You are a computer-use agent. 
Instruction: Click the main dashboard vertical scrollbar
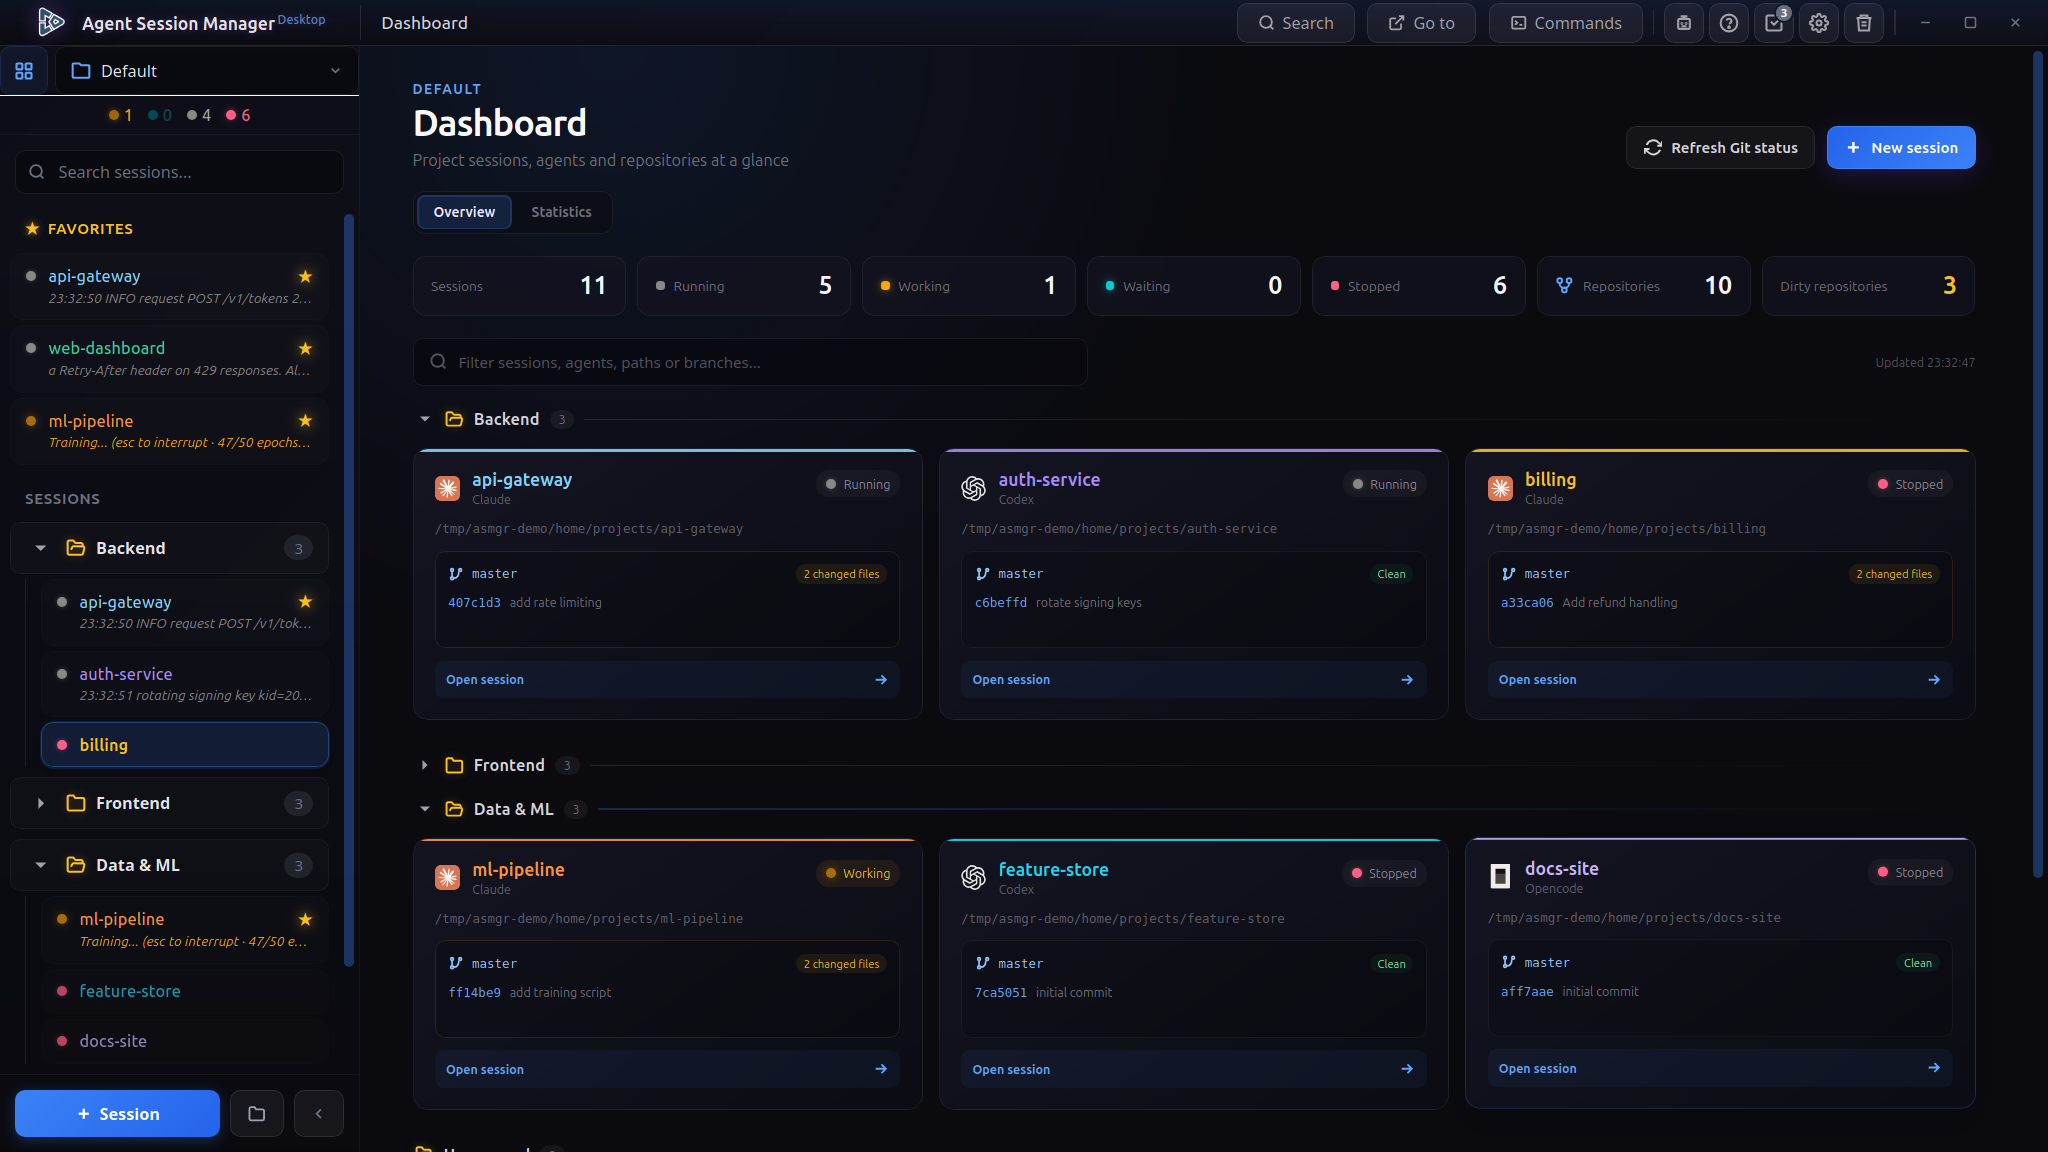coord(2038,465)
